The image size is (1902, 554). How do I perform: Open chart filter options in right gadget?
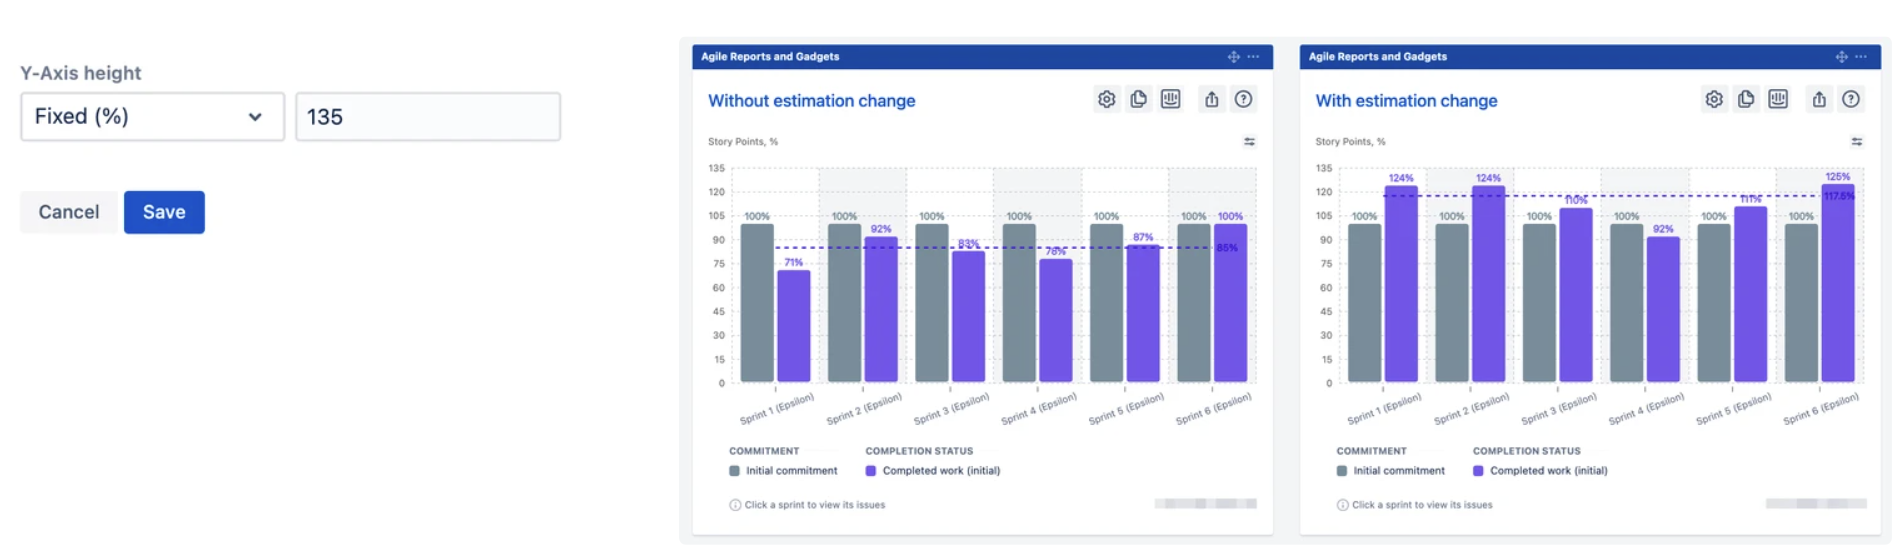(1857, 142)
